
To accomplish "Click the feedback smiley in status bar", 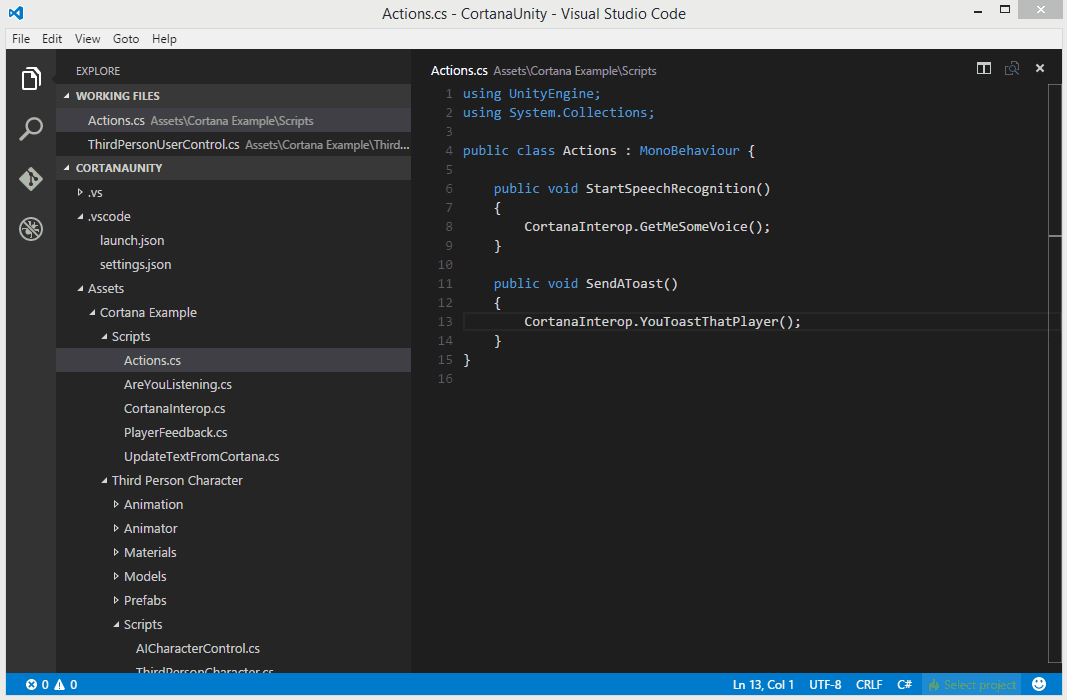I will click(1038, 684).
